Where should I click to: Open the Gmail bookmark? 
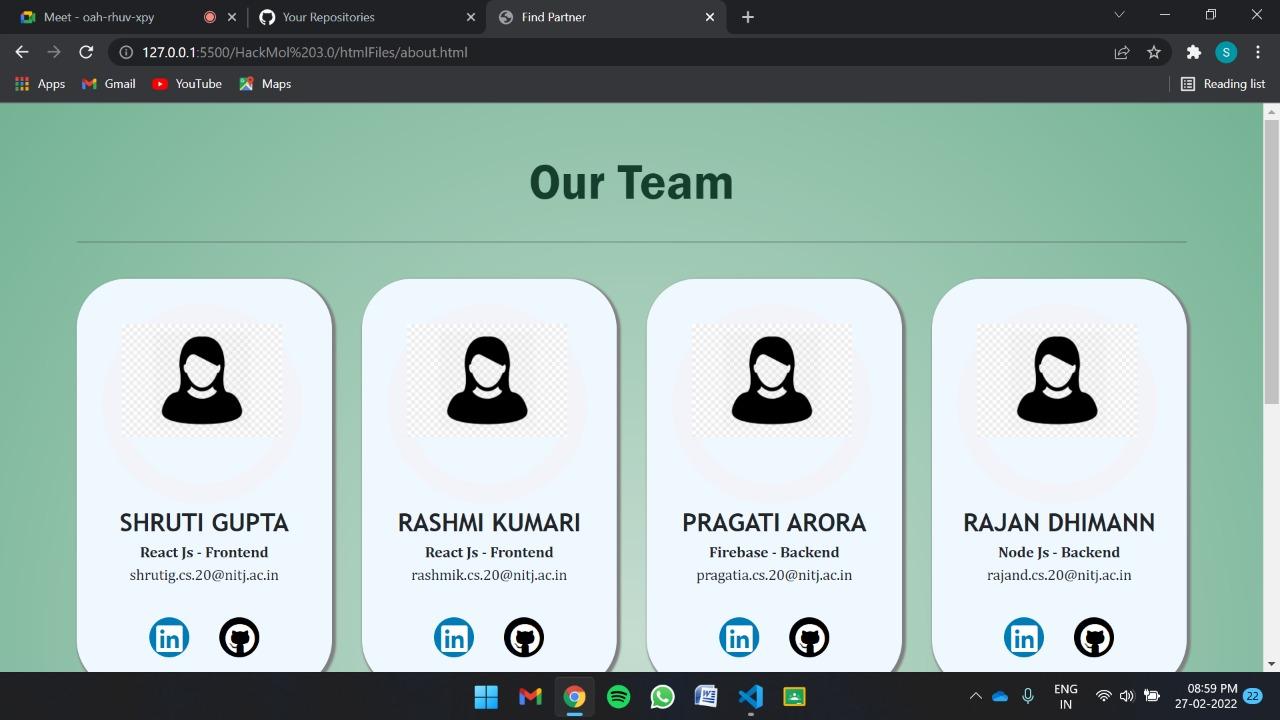tap(108, 84)
